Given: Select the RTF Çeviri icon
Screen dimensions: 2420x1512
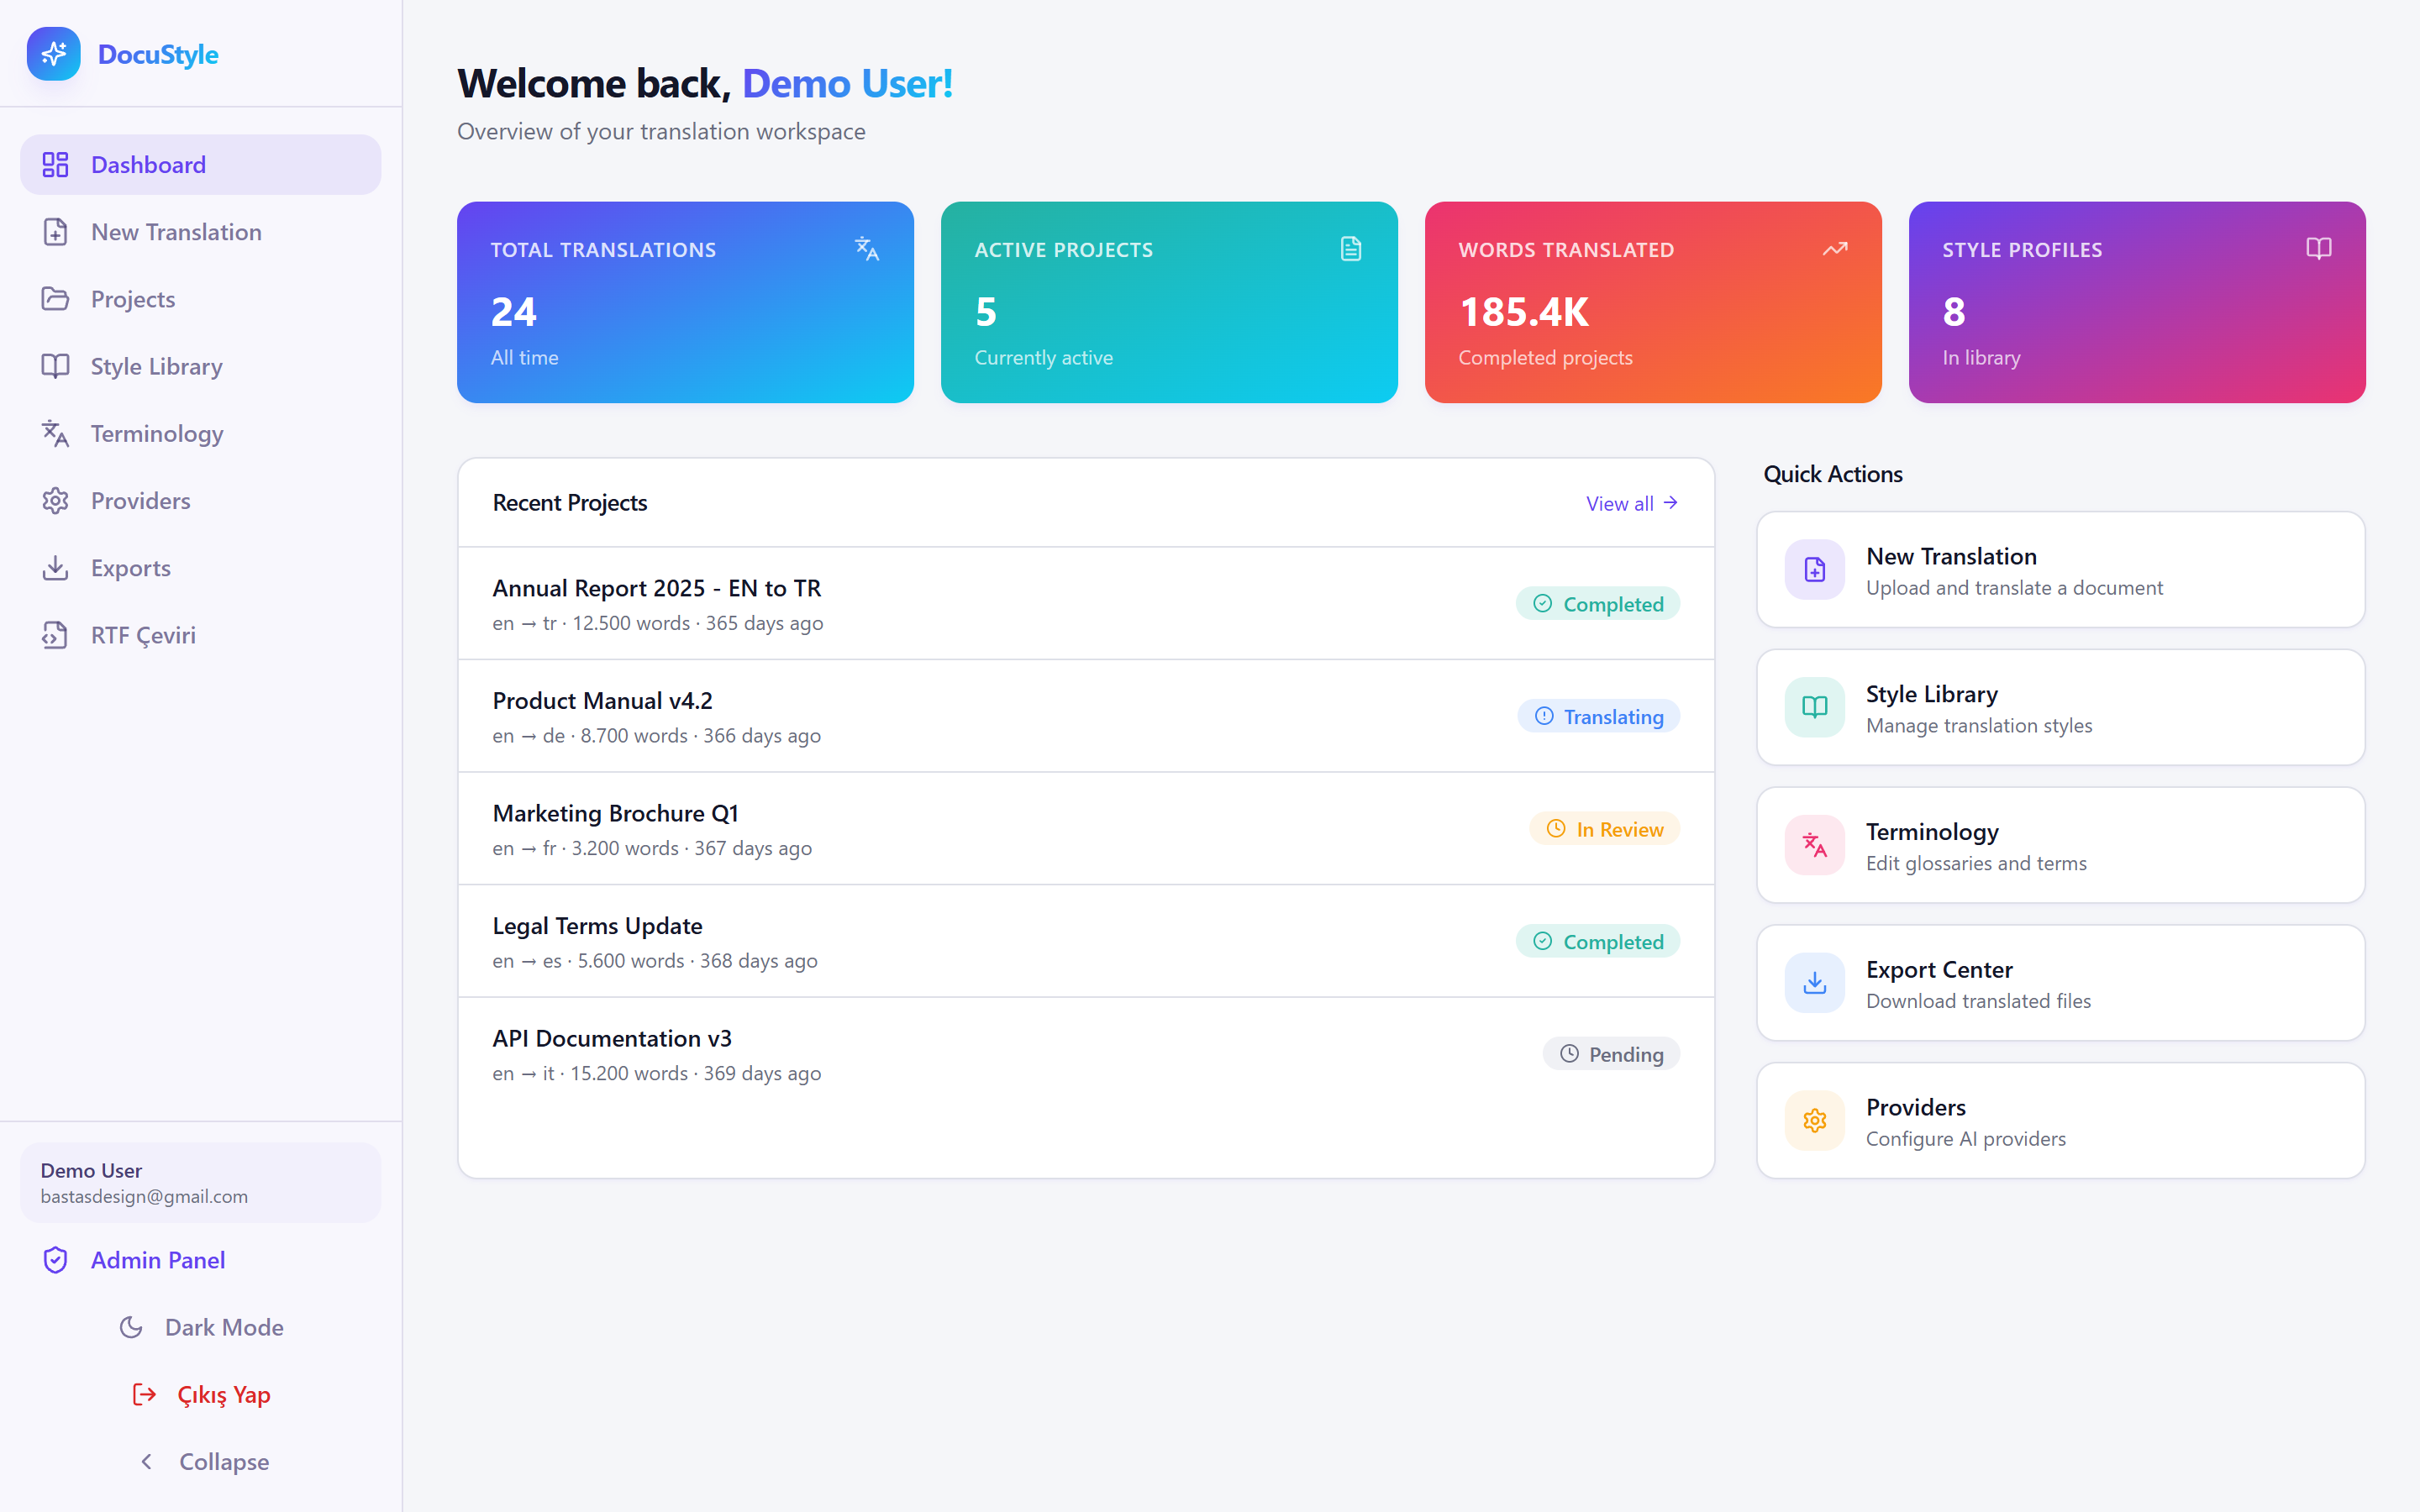Looking at the screenshot, I should (x=55, y=634).
